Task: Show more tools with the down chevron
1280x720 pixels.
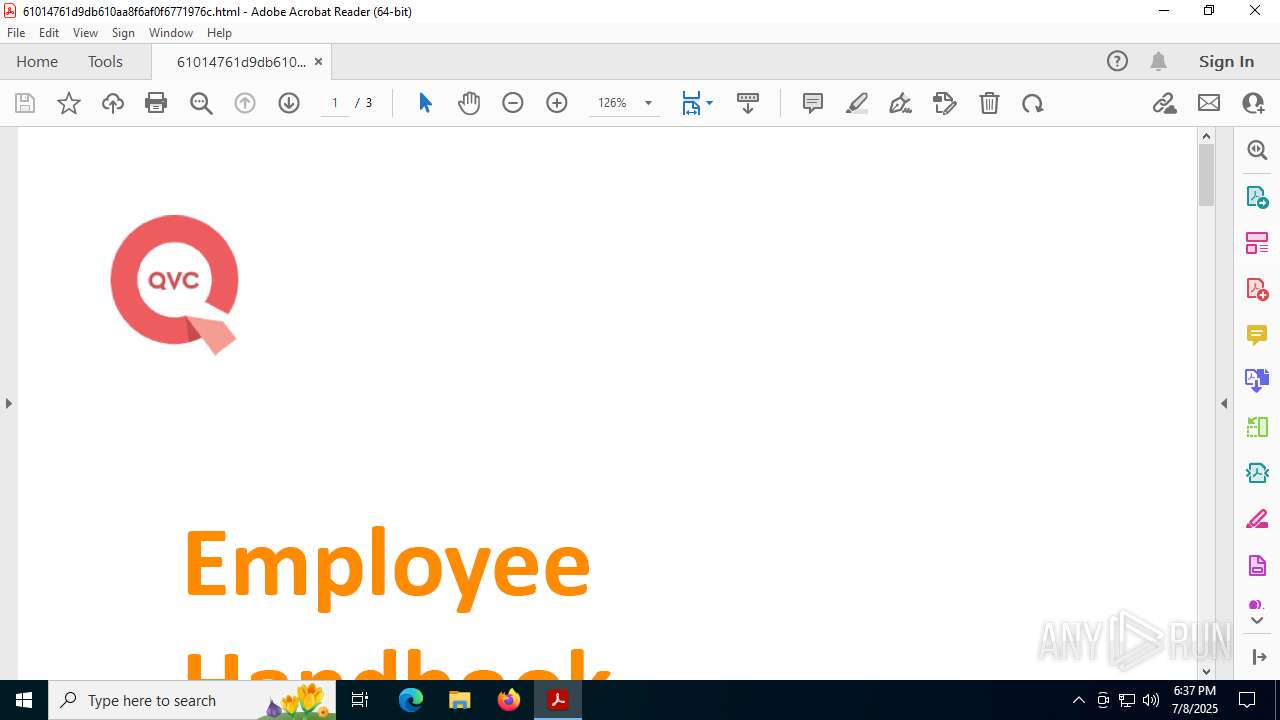Action: coord(1257,621)
